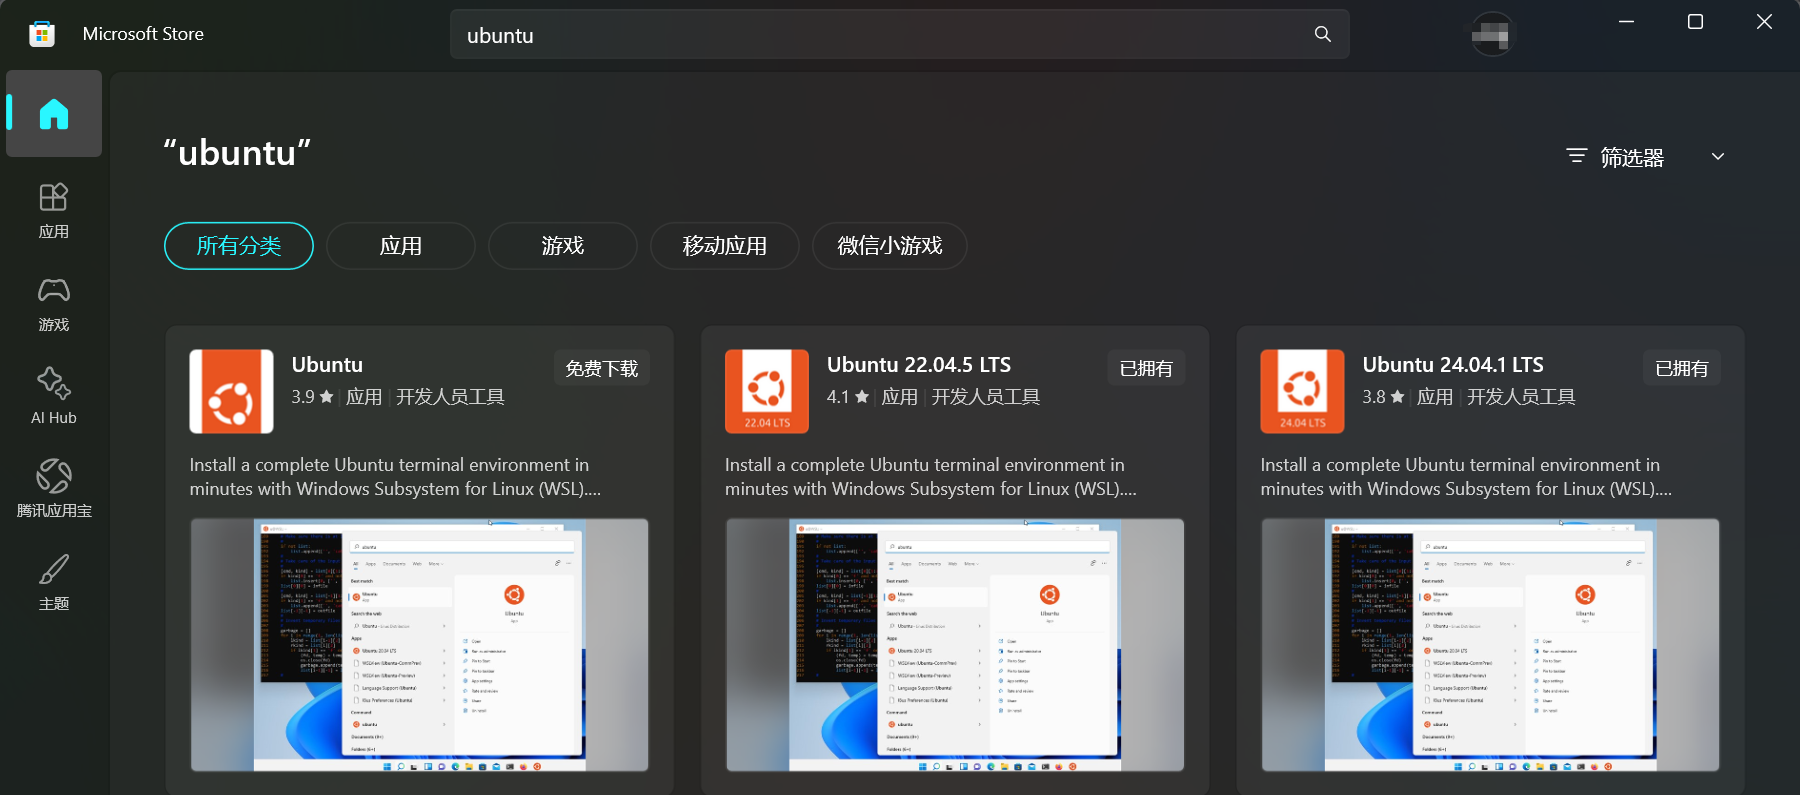This screenshot has height=795, width=1800.
Task: Click the Microsoft Store logo icon
Action: 42,34
